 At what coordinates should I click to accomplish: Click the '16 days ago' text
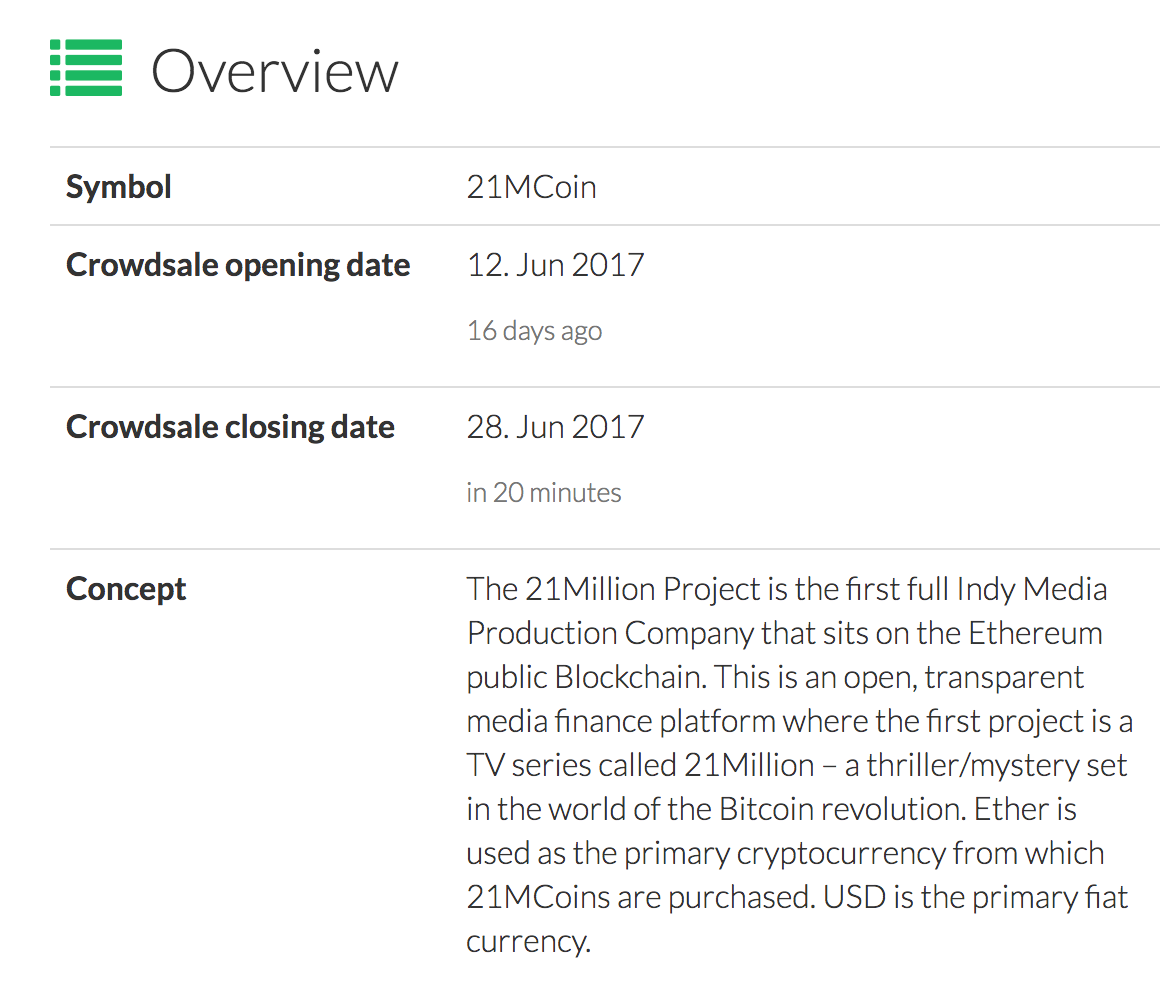(x=534, y=331)
